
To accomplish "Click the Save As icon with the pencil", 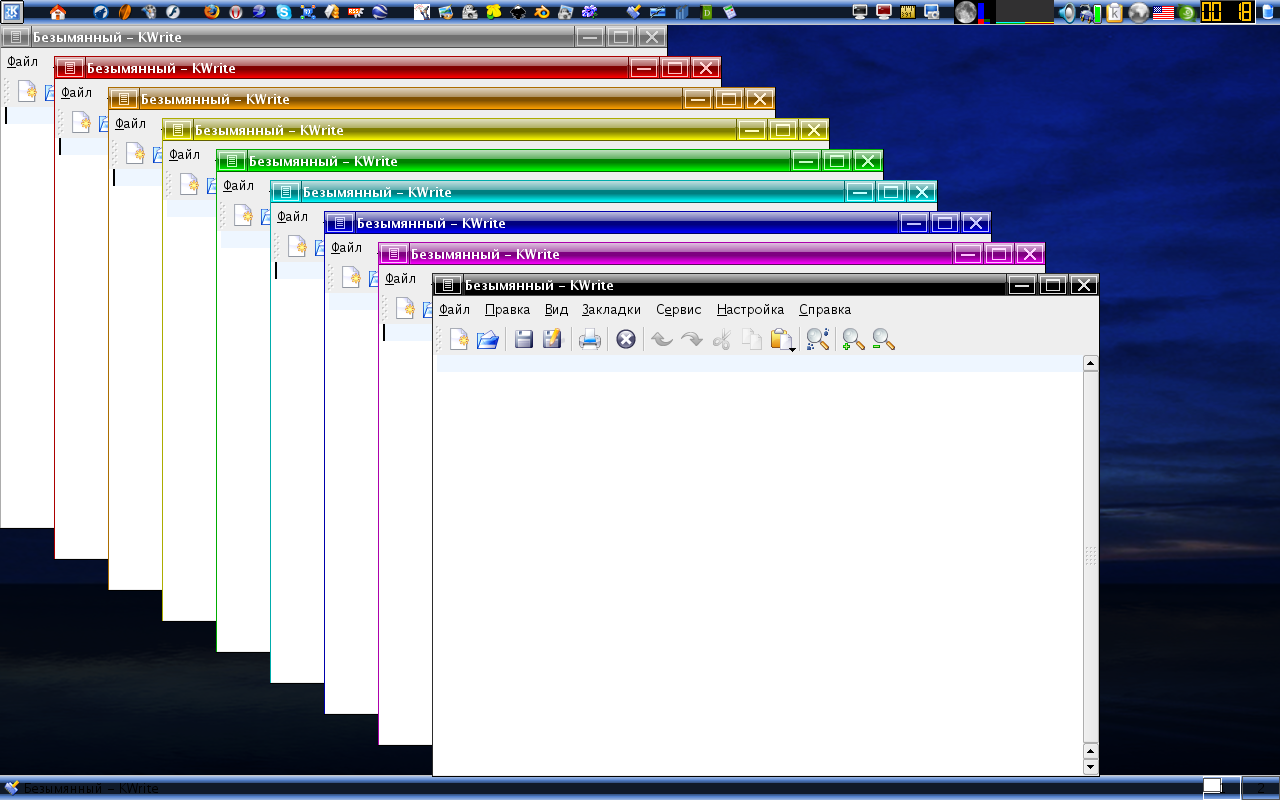I will tap(552, 340).
